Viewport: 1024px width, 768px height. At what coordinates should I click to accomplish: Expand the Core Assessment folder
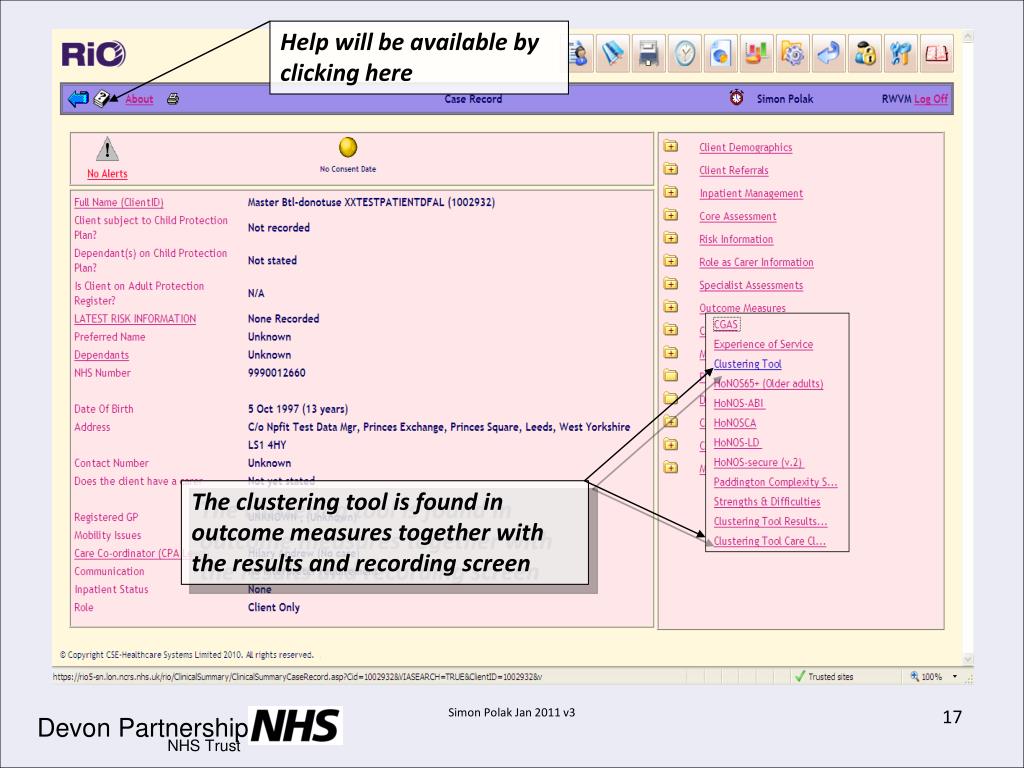pyautogui.click(x=671, y=215)
